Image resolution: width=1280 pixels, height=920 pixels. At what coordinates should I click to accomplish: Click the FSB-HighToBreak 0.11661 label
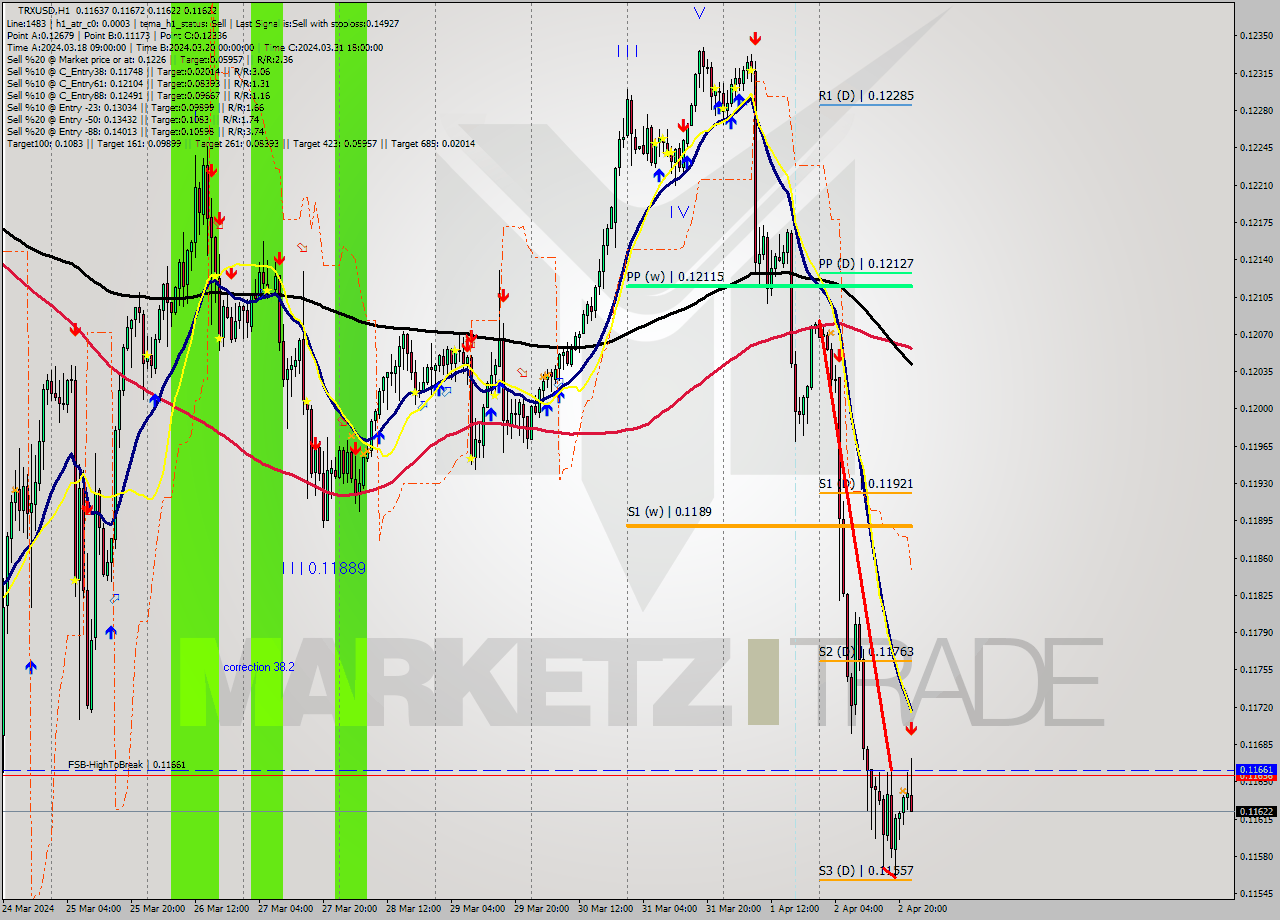127,765
